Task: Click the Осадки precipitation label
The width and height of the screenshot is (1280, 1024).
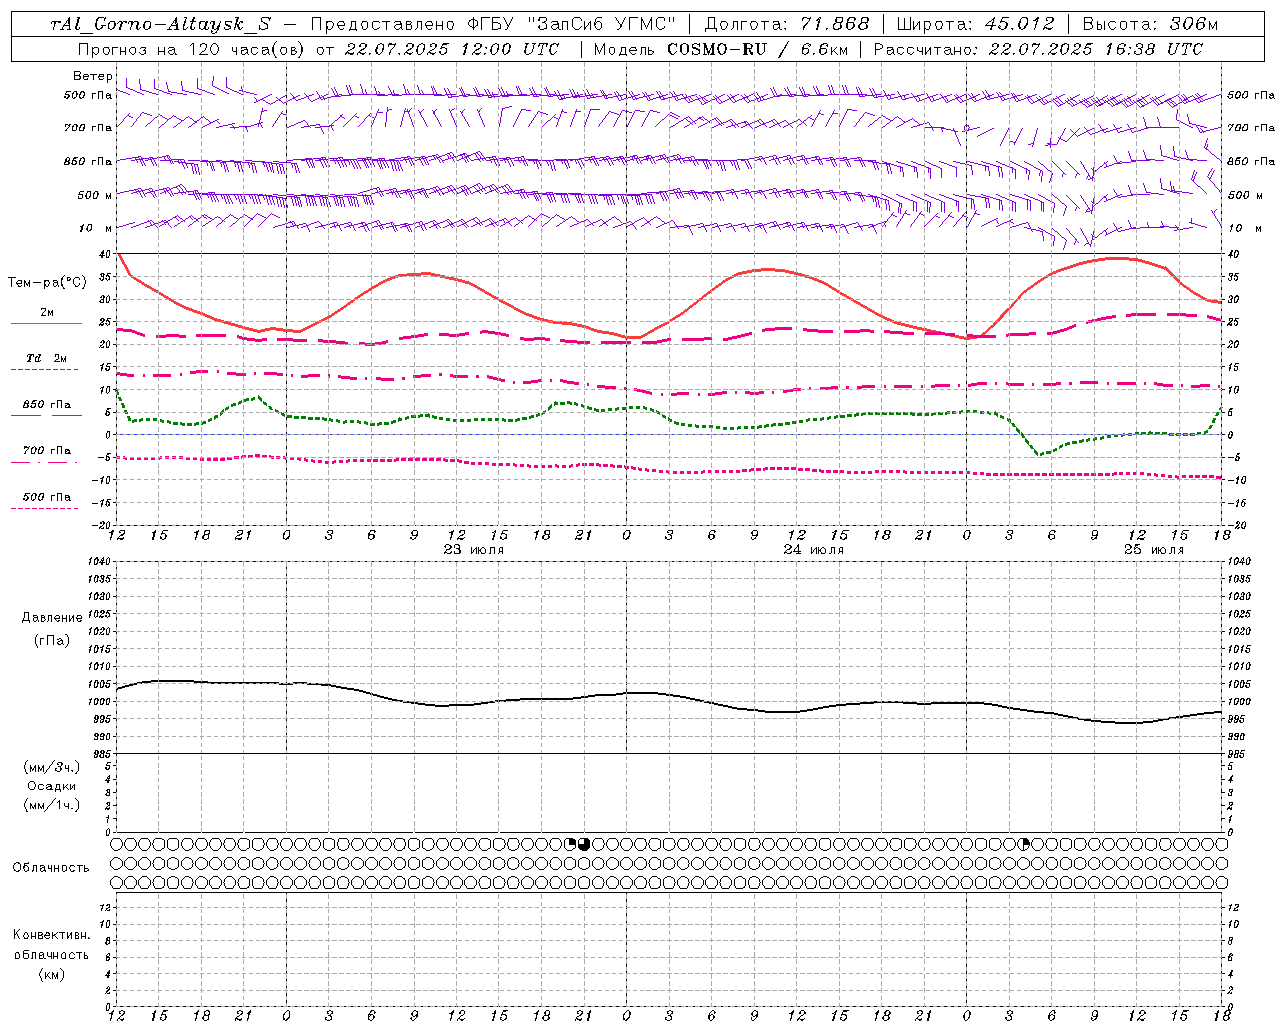Action: [x=51, y=786]
